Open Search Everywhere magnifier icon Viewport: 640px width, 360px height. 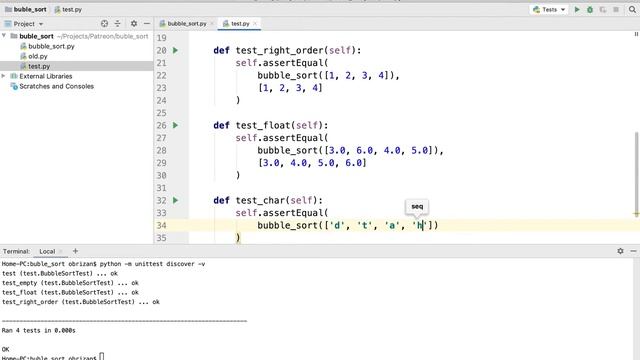click(x=632, y=9)
